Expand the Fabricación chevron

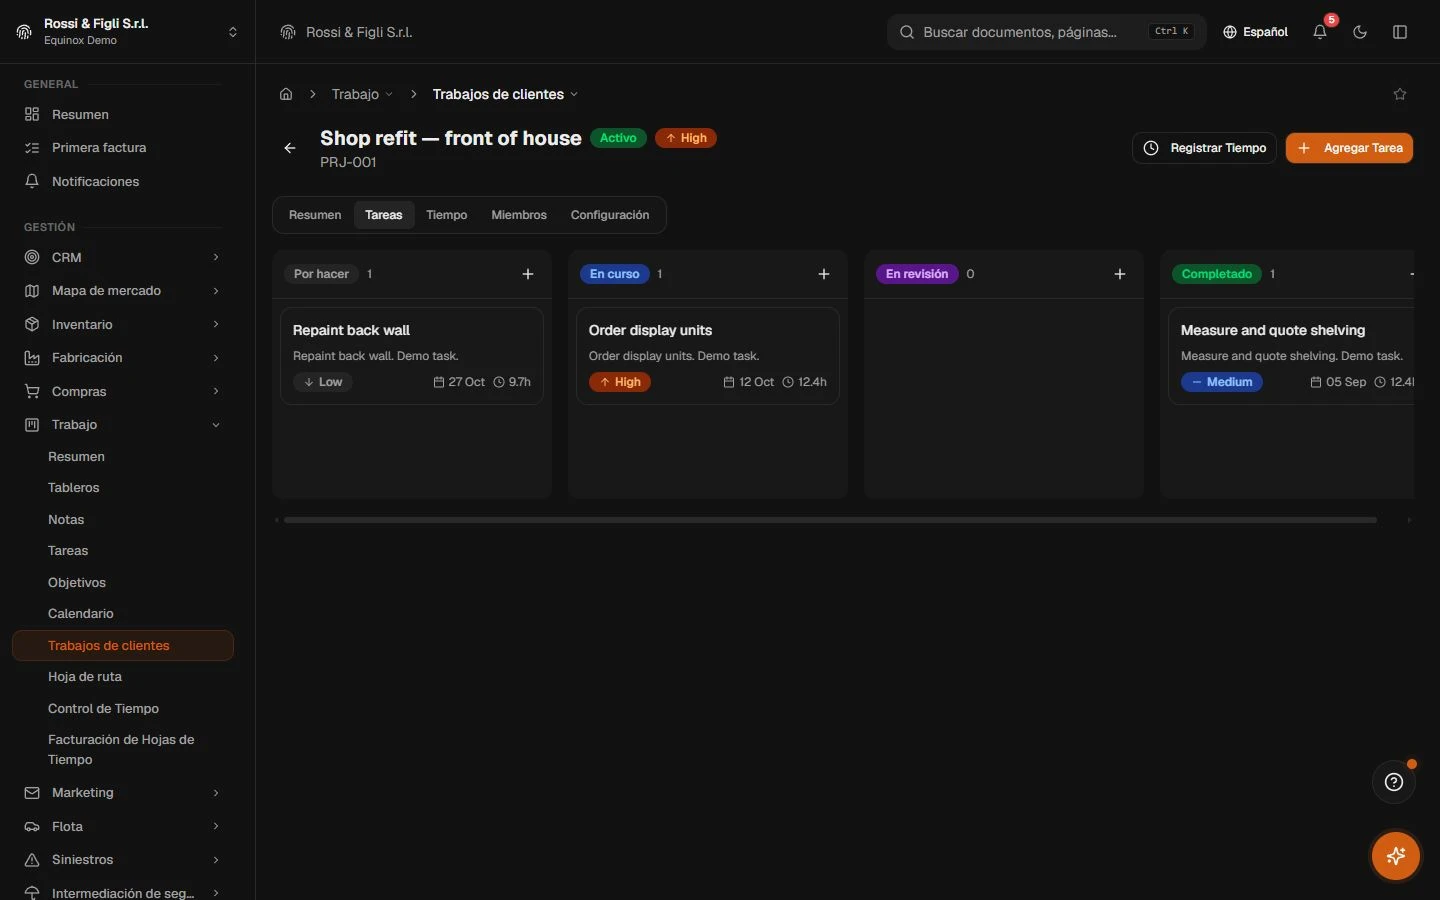216,358
